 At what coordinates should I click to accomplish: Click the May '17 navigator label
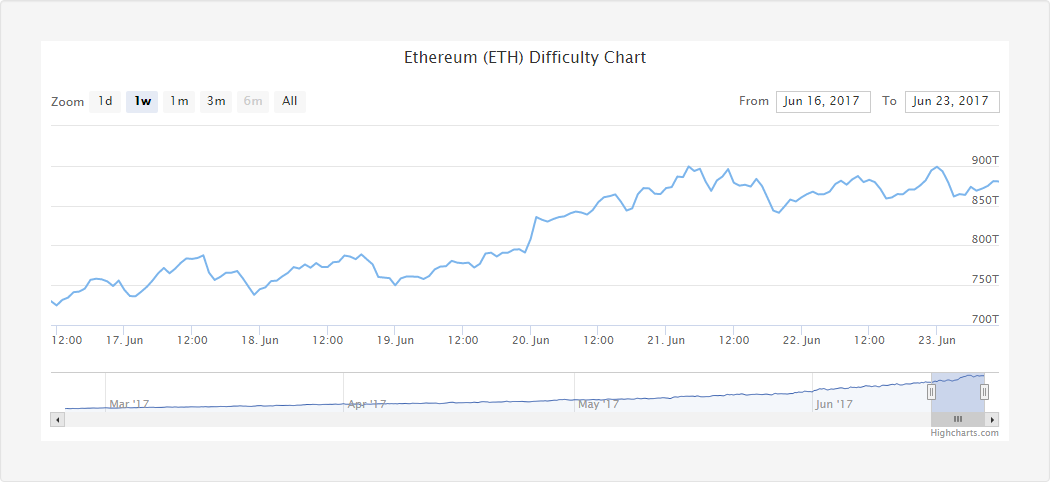598,404
